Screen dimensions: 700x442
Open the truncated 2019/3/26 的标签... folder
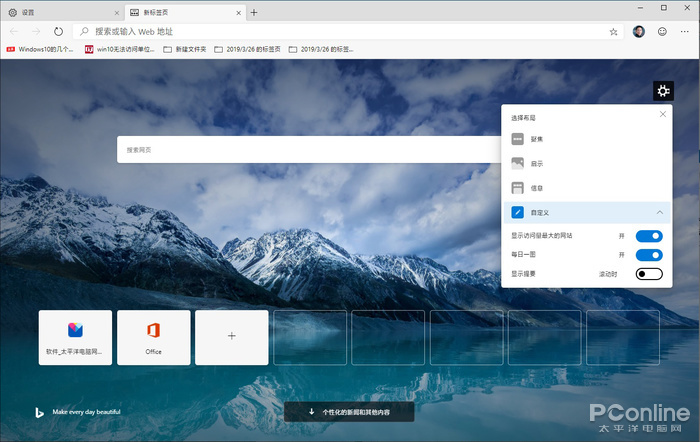click(321, 50)
